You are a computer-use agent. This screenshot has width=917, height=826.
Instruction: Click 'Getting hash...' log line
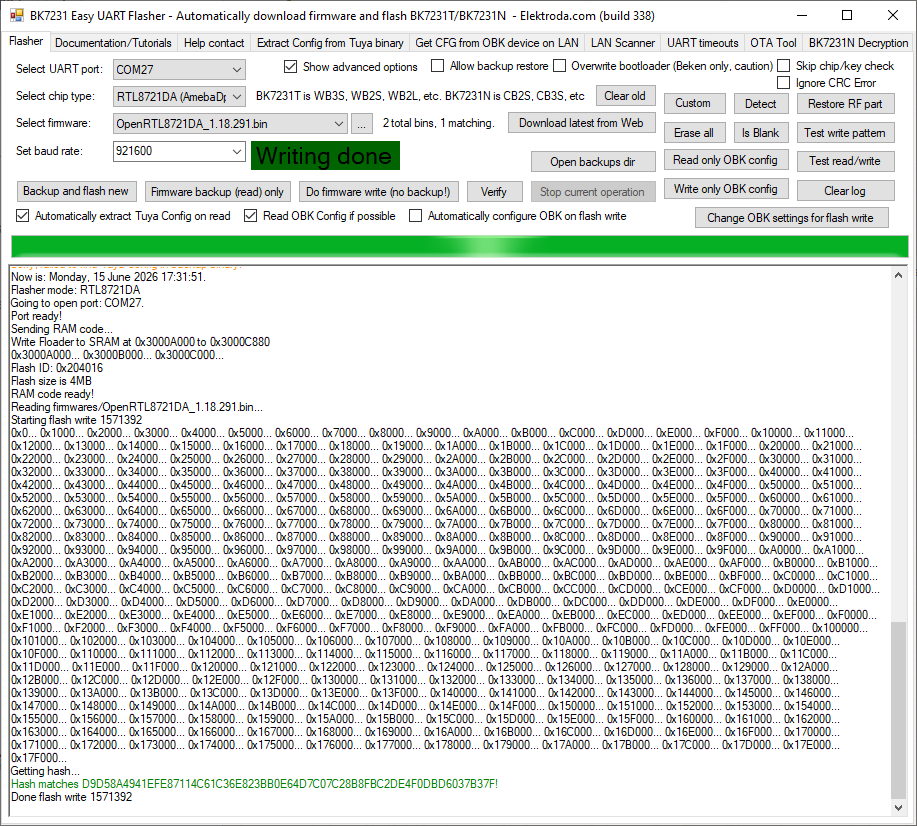pyautogui.click(x=45, y=771)
